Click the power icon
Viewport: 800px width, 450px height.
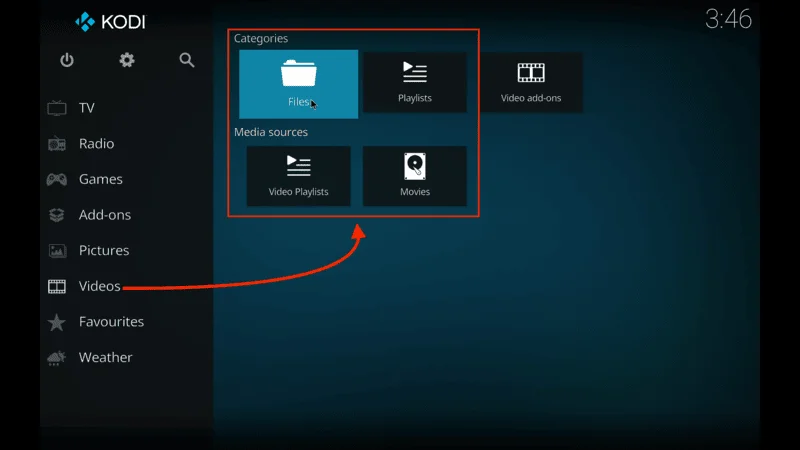[x=67, y=60]
